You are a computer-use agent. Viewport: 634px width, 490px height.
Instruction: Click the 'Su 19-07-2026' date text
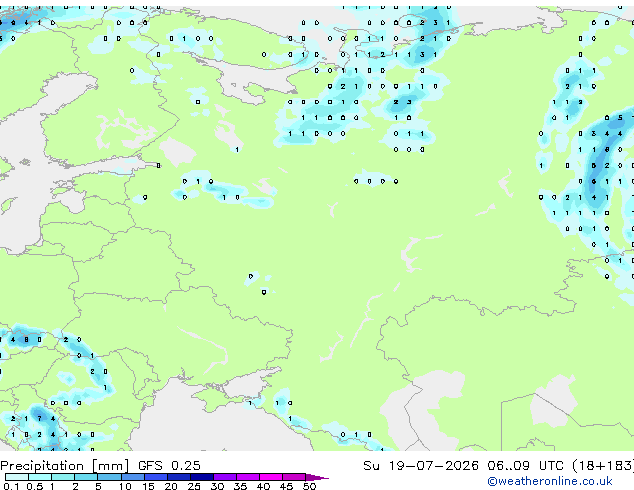[421, 466]
